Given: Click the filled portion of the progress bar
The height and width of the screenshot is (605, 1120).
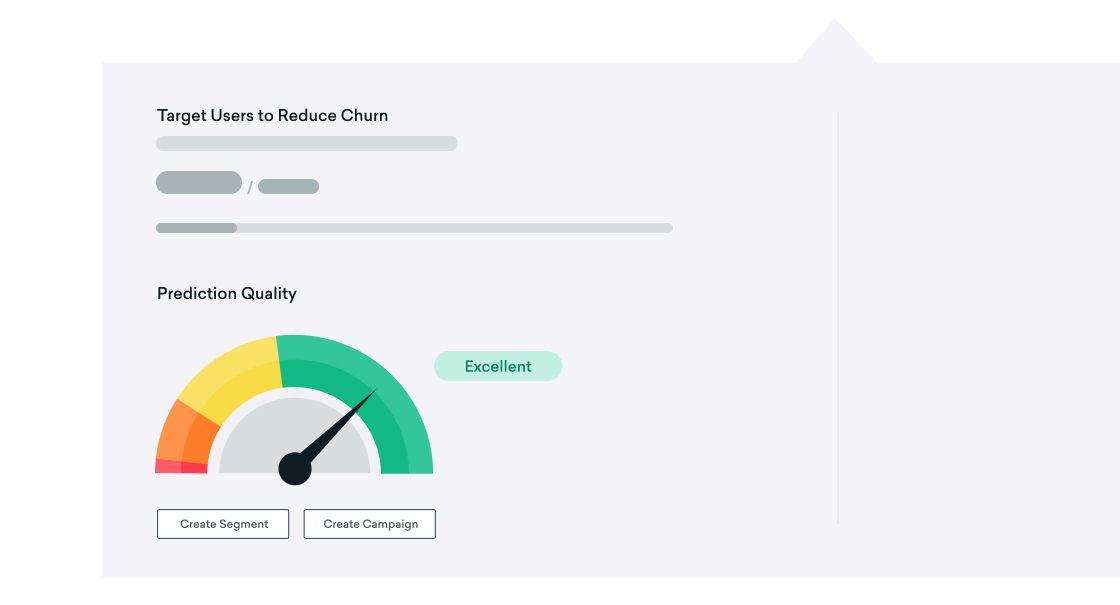Looking at the screenshot, I should (x=196, y=228).
